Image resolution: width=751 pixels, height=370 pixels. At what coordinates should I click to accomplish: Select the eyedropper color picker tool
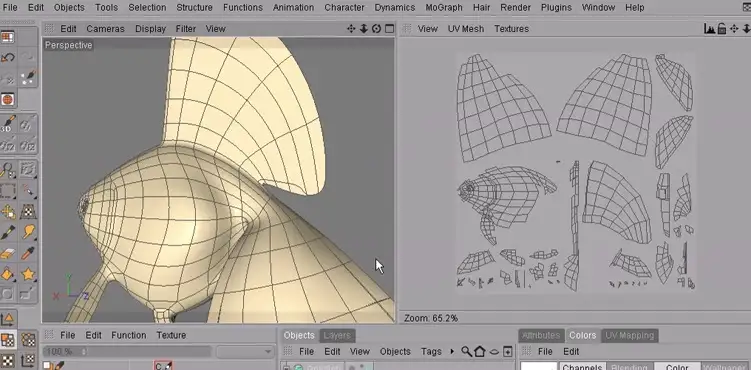28,253
